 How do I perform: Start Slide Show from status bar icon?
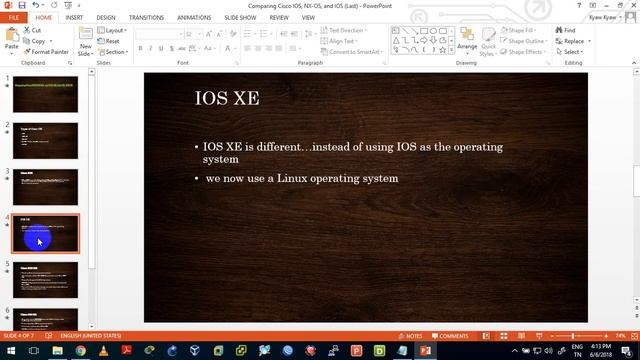(x=539, y=336)
